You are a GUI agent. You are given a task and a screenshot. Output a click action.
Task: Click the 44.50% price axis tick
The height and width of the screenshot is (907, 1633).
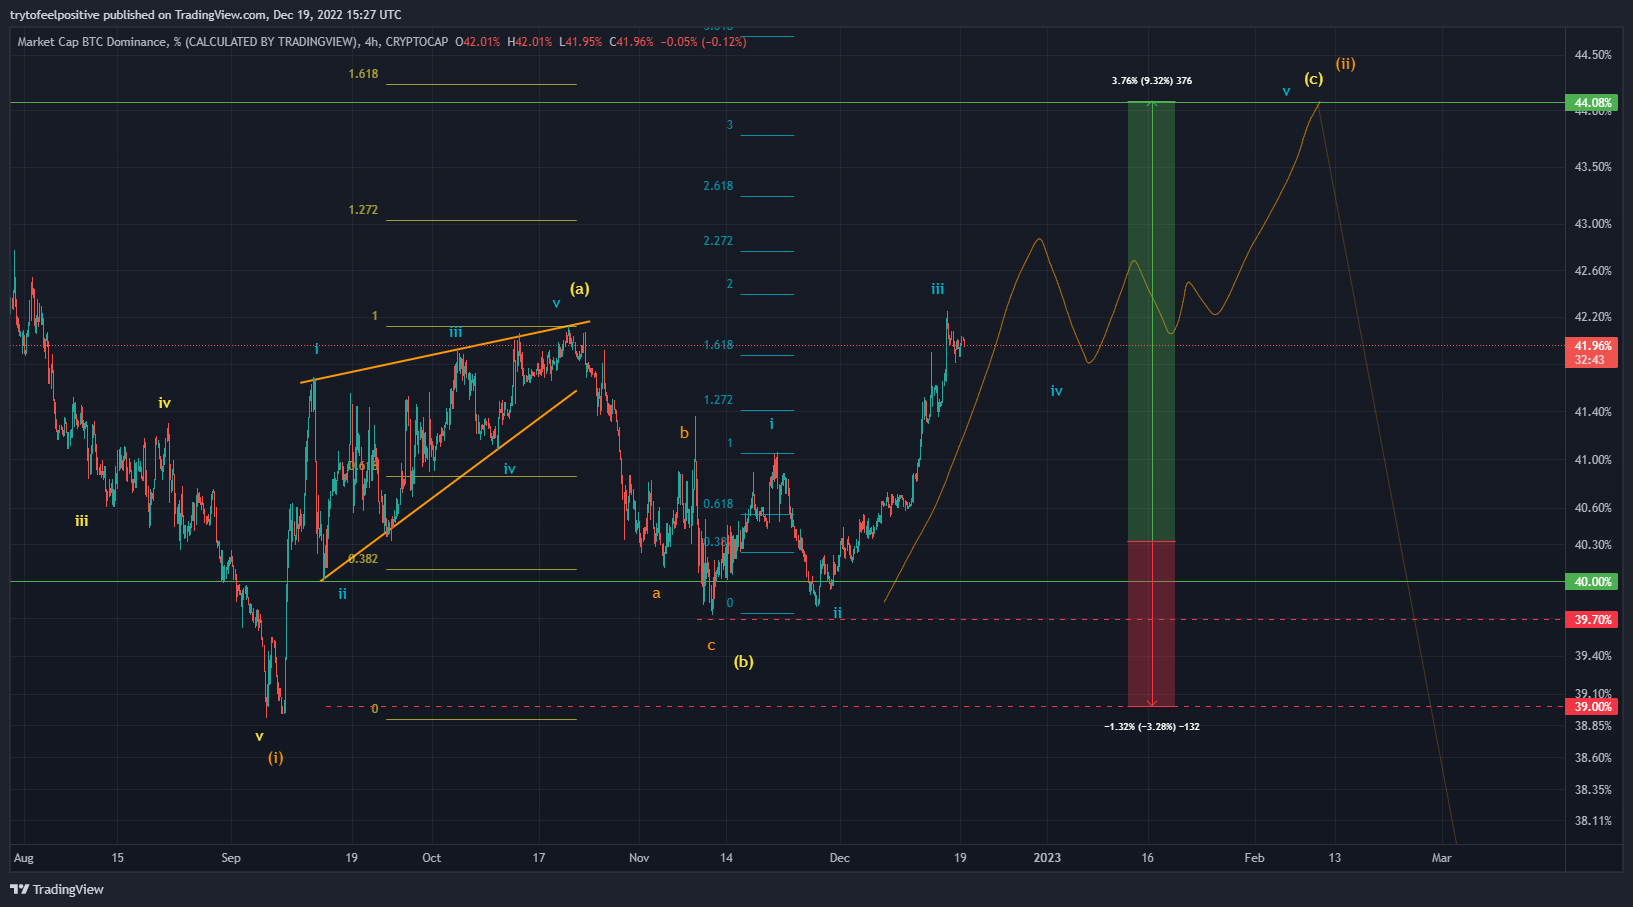pos(1593,55)
